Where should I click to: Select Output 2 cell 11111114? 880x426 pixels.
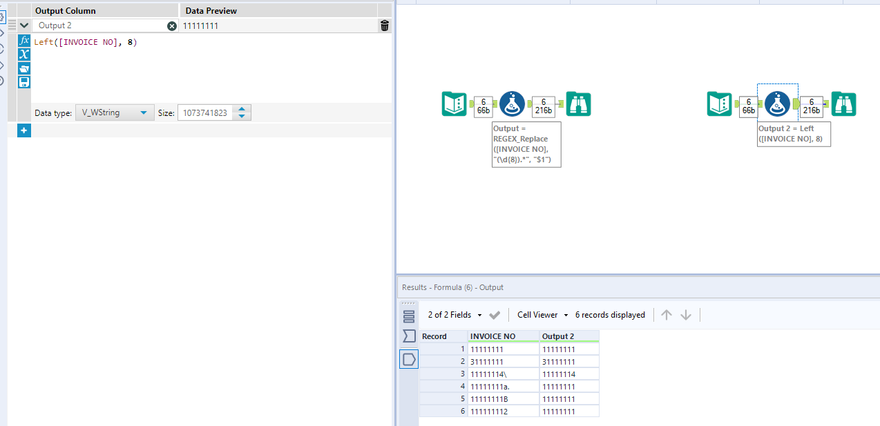[569, 374]
